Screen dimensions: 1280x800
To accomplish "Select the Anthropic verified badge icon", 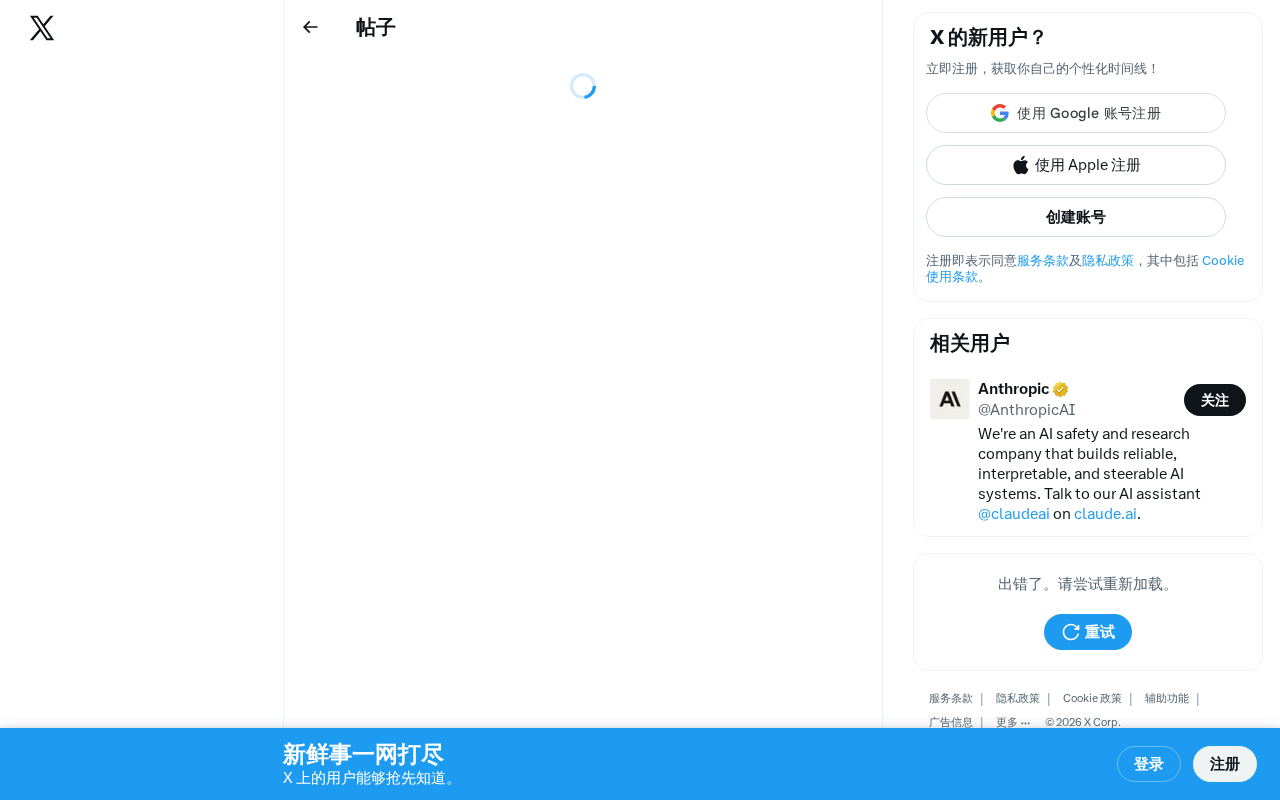I will 1061,389.
